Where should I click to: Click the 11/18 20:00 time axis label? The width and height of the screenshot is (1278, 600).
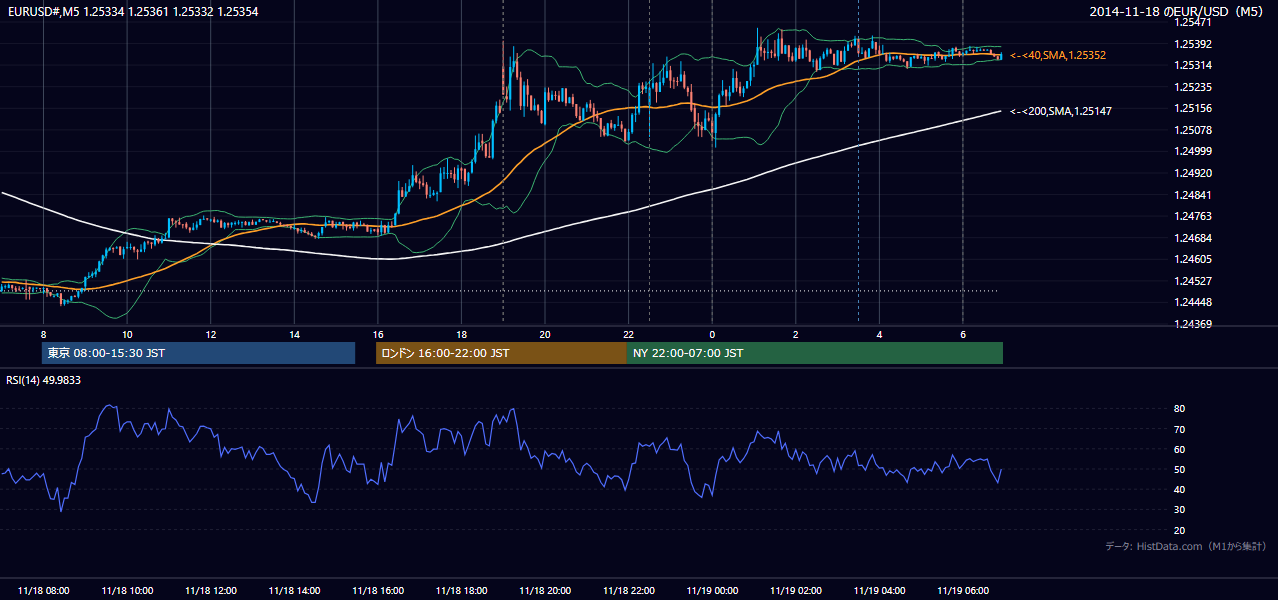point(545,590)
